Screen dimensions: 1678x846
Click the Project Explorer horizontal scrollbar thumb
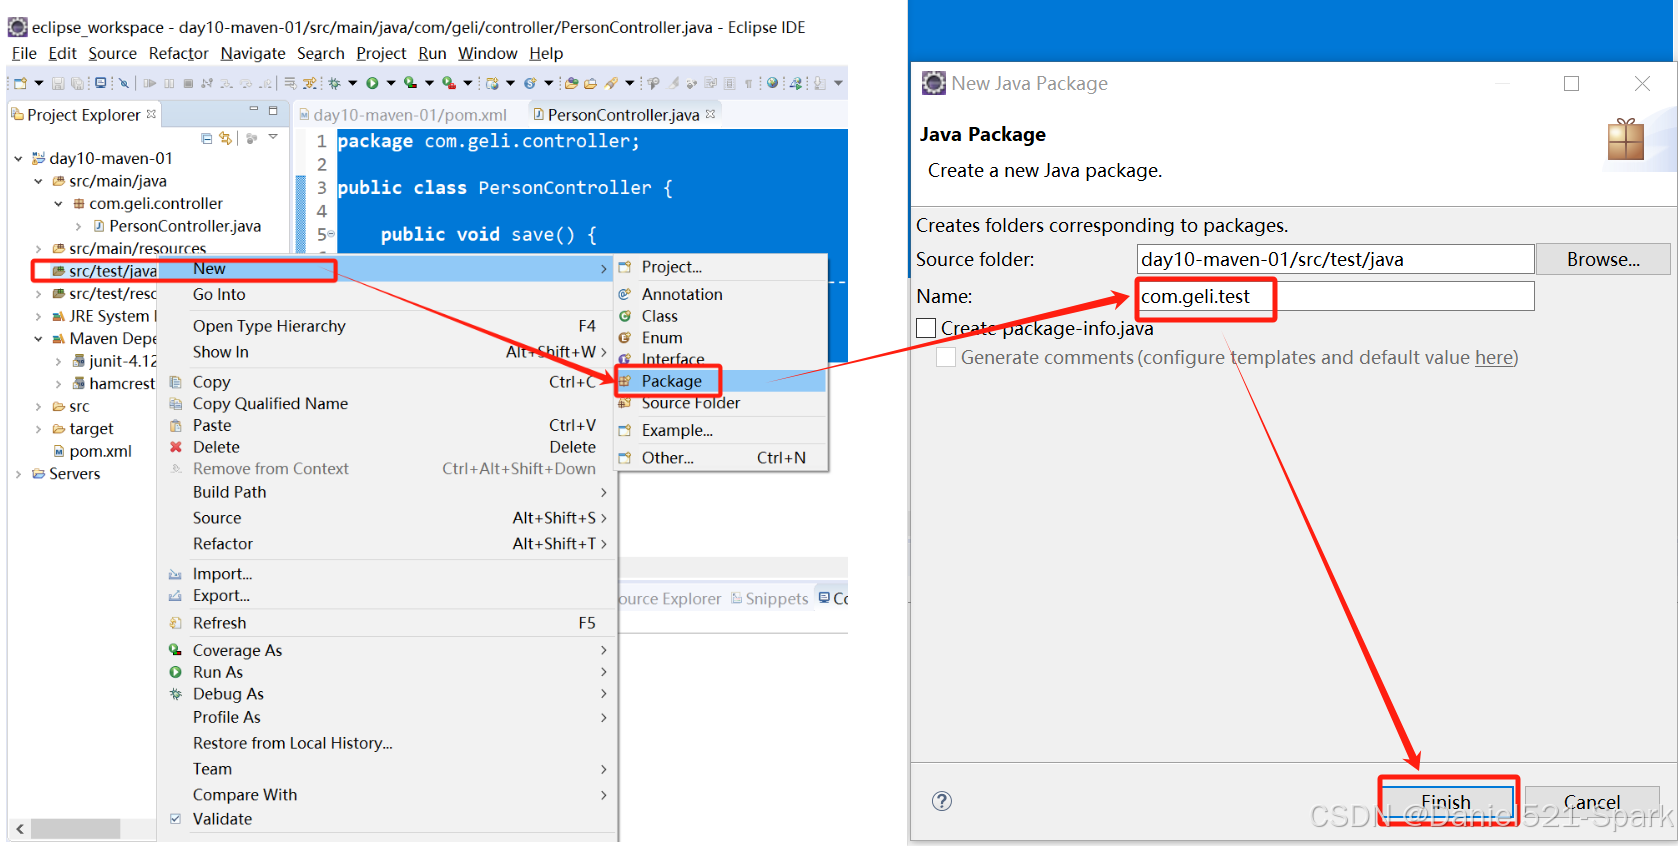[75, 829]
